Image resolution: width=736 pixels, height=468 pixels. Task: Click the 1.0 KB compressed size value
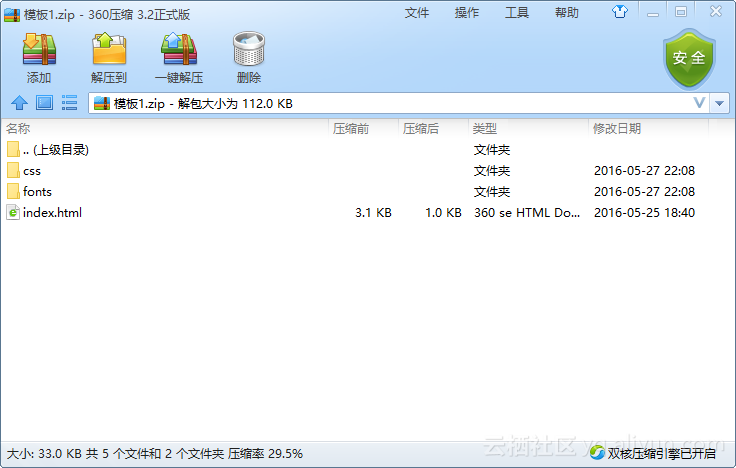click(443, 213)
